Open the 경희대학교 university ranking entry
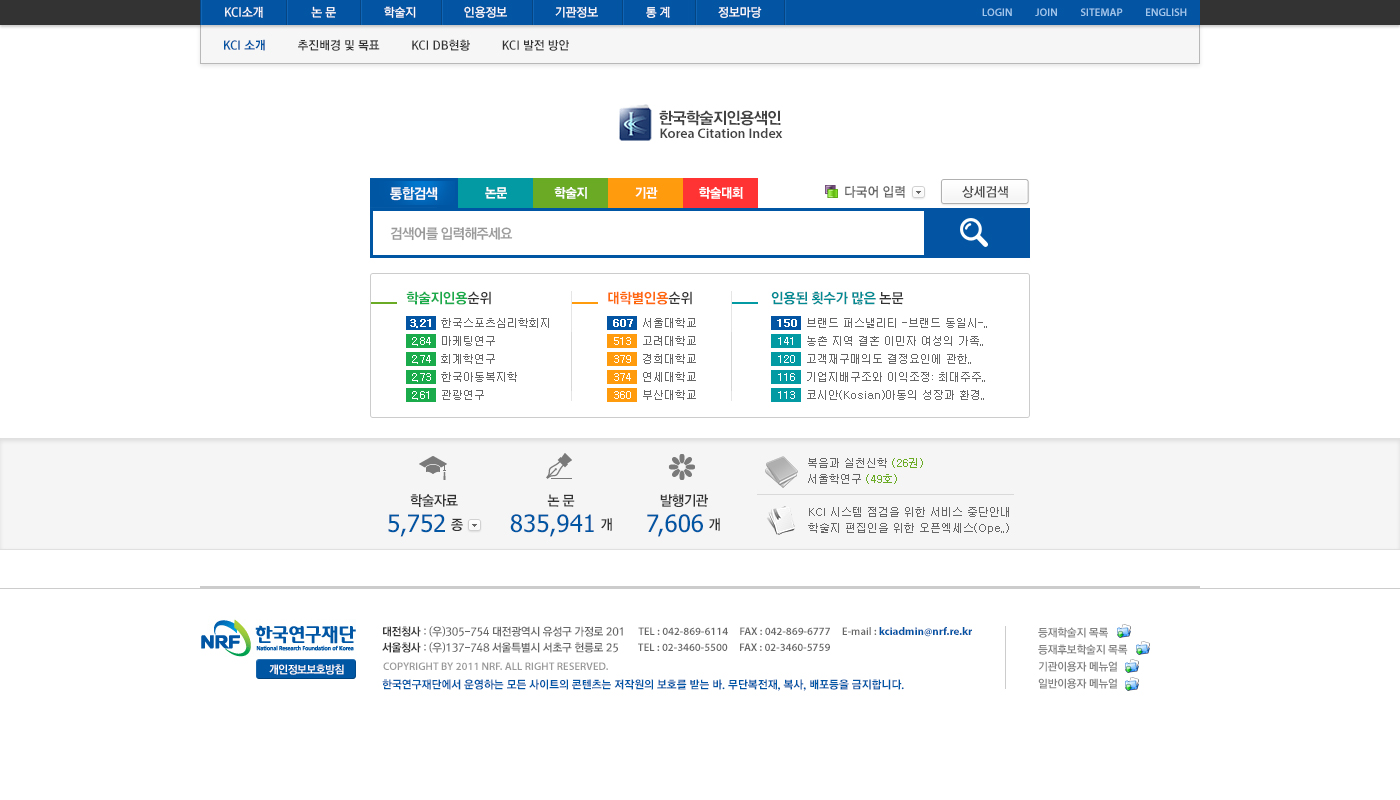1400x800 pixels. coord(669,359)
